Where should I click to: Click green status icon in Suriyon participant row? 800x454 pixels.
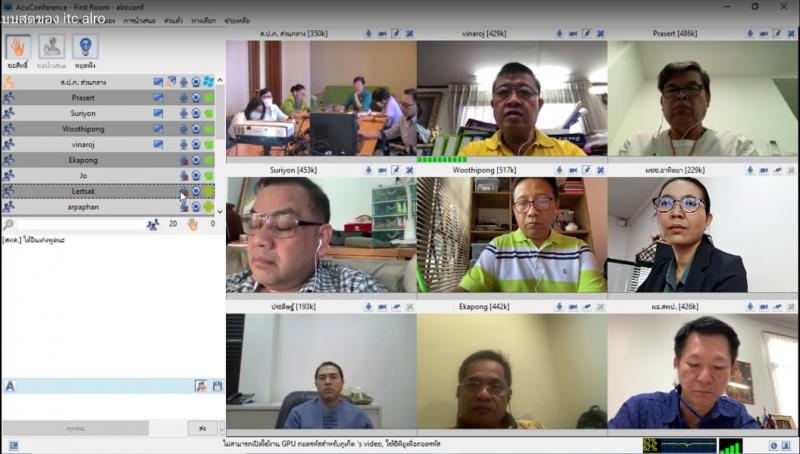(x=208, y=113)
